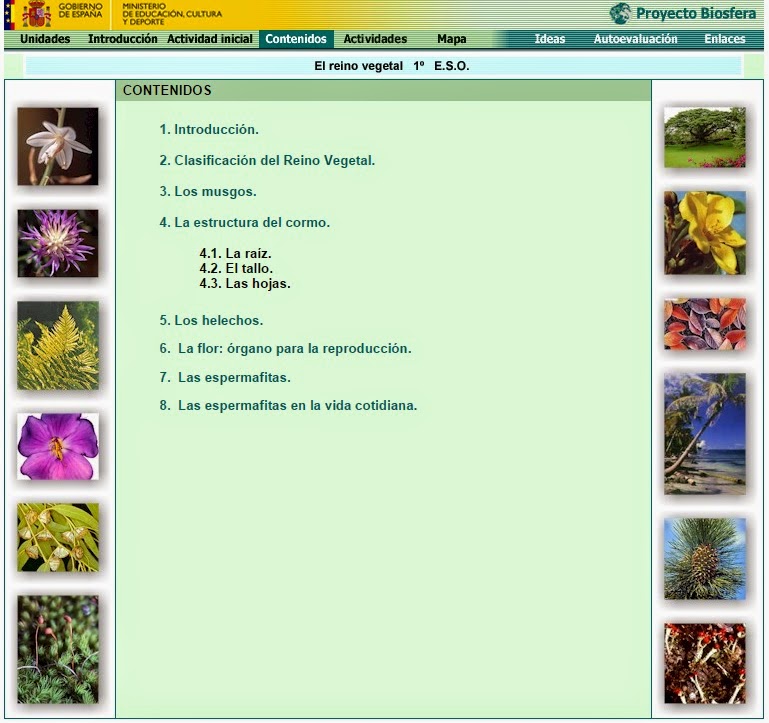This screenshot has width=769, height=723.
Task: Click the CONTENIDOS heading
Action: (167, 90)
